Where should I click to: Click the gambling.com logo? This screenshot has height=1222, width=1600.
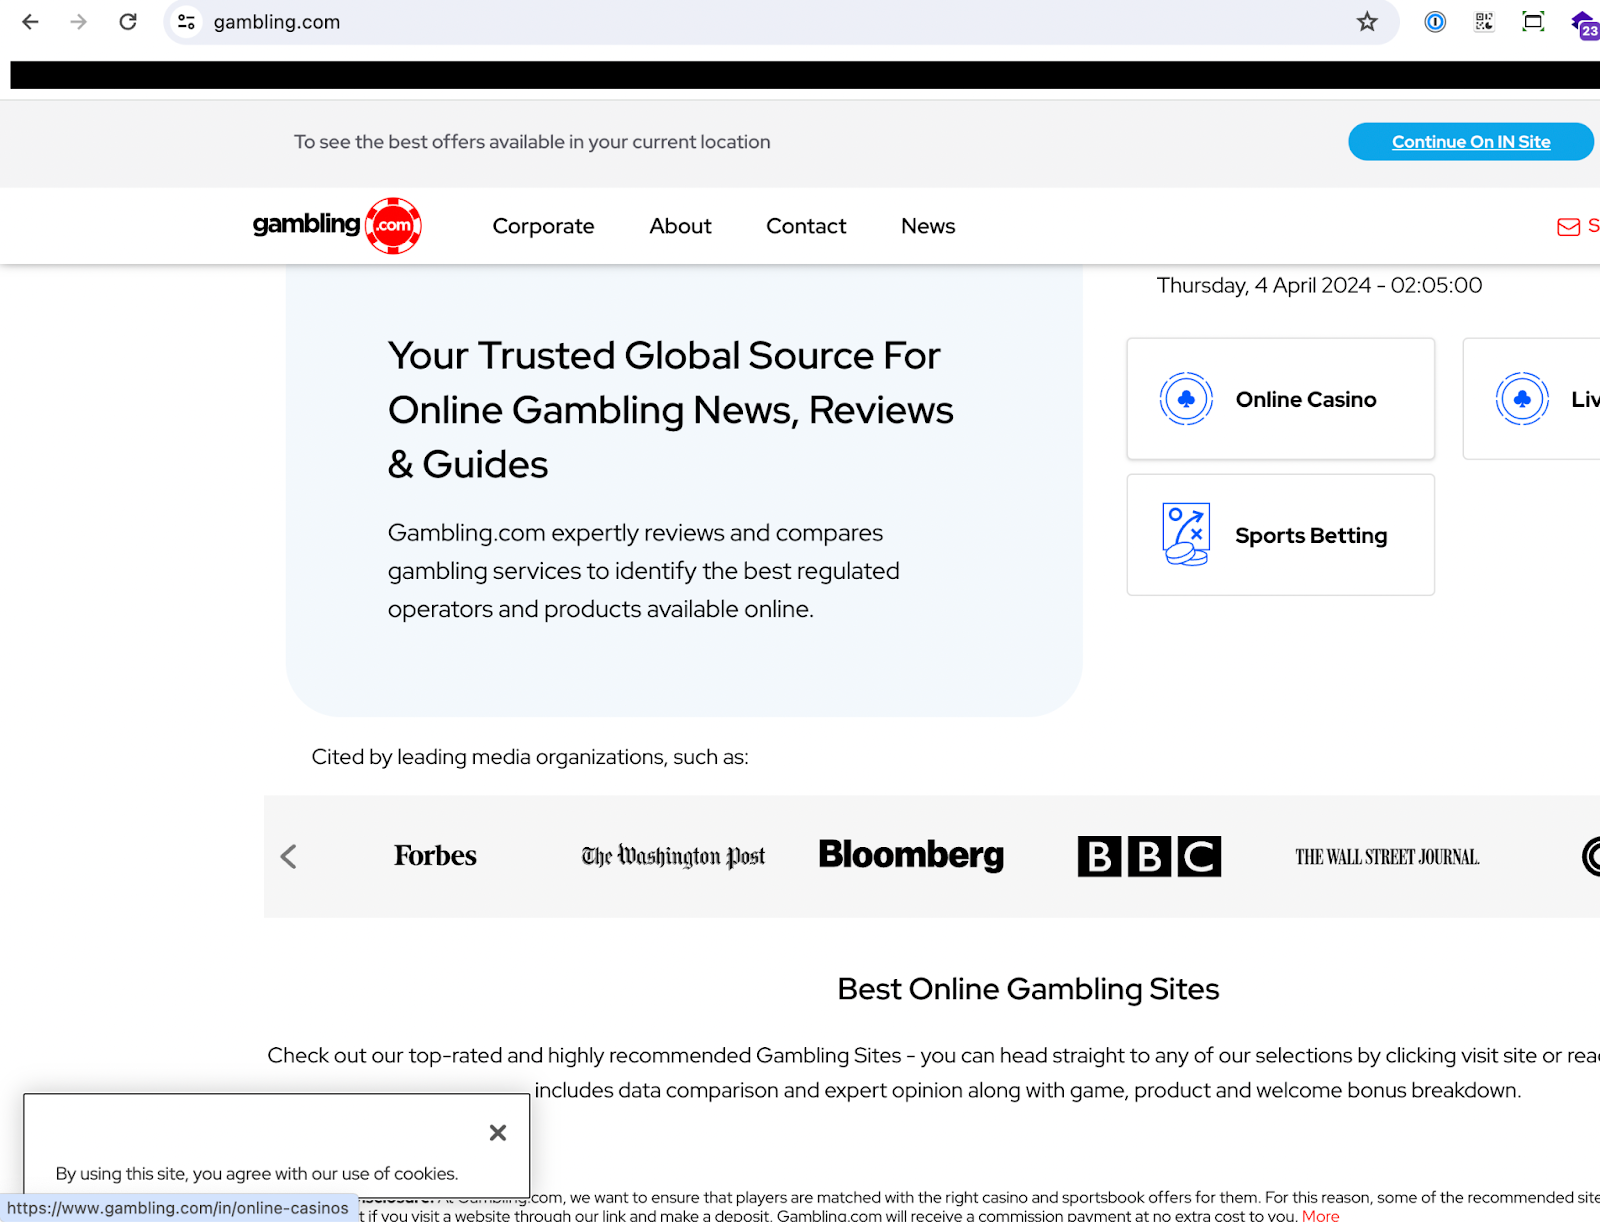[337, 226]
